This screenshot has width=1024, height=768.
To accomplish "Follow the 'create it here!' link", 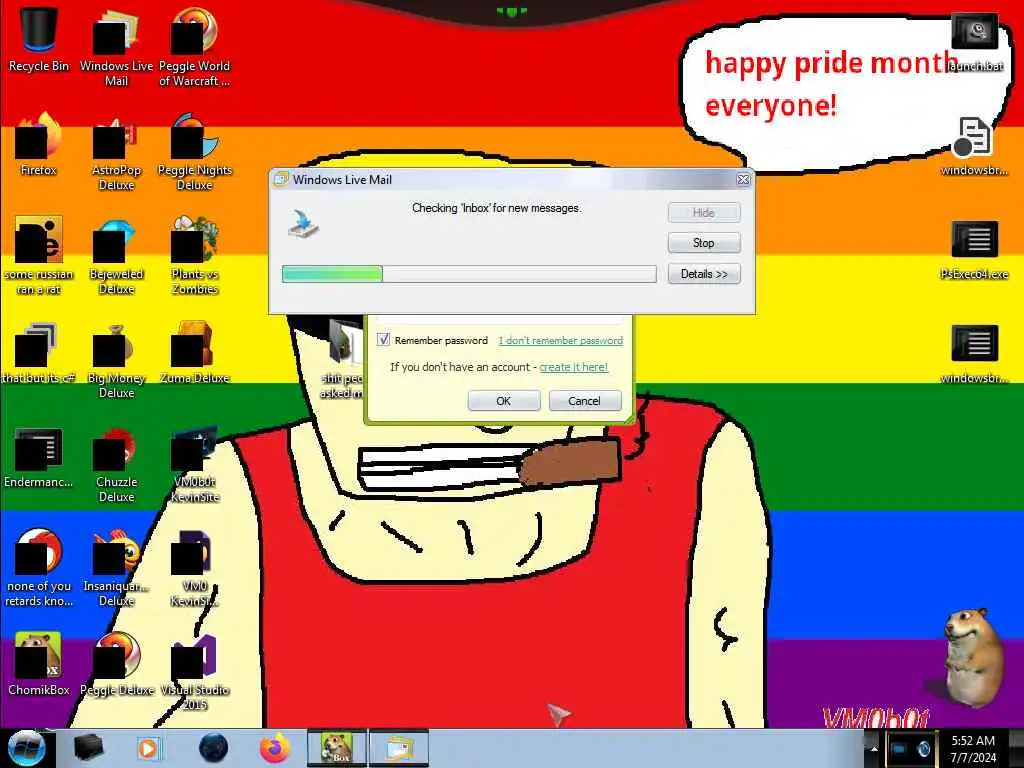I will click(573, 367).
